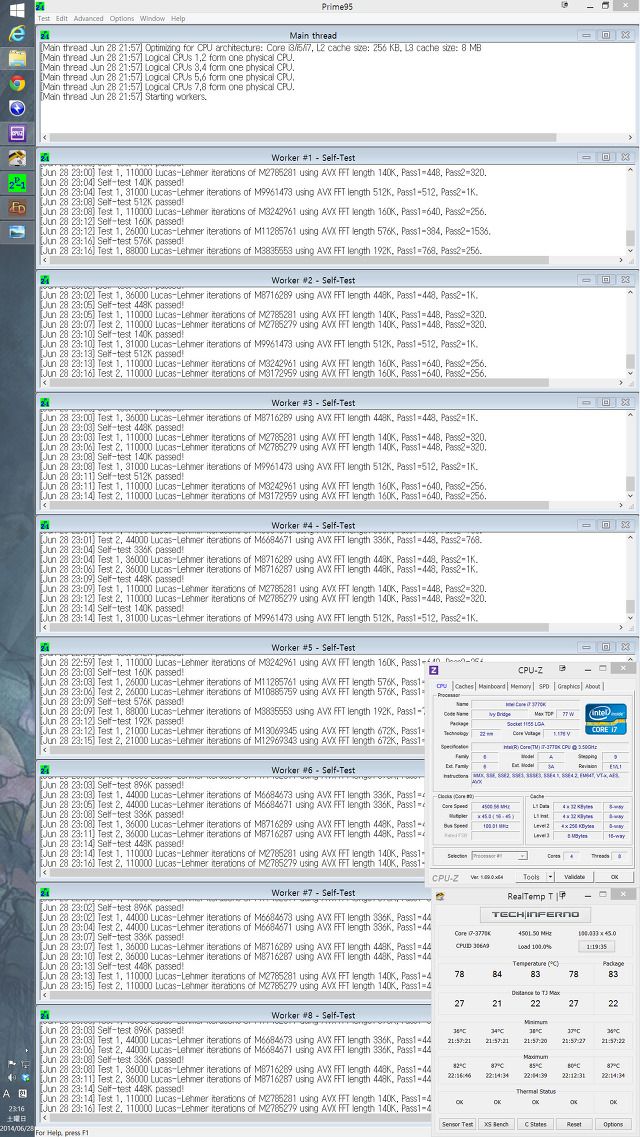640x1137 pixels.
Task: Open the Windows Start button
Action: (x=17, y=10)
